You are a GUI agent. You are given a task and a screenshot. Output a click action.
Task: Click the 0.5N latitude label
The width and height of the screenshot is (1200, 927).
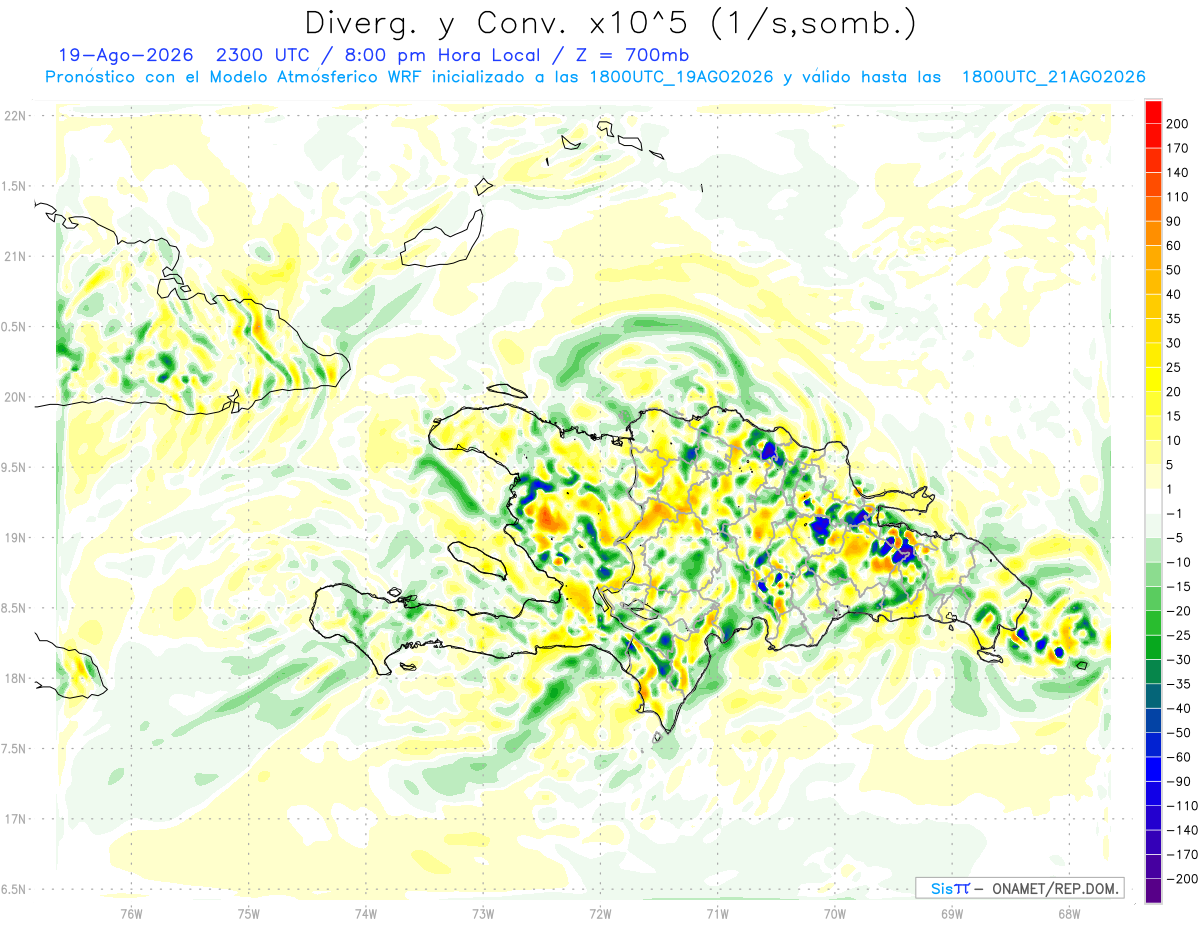13,327
